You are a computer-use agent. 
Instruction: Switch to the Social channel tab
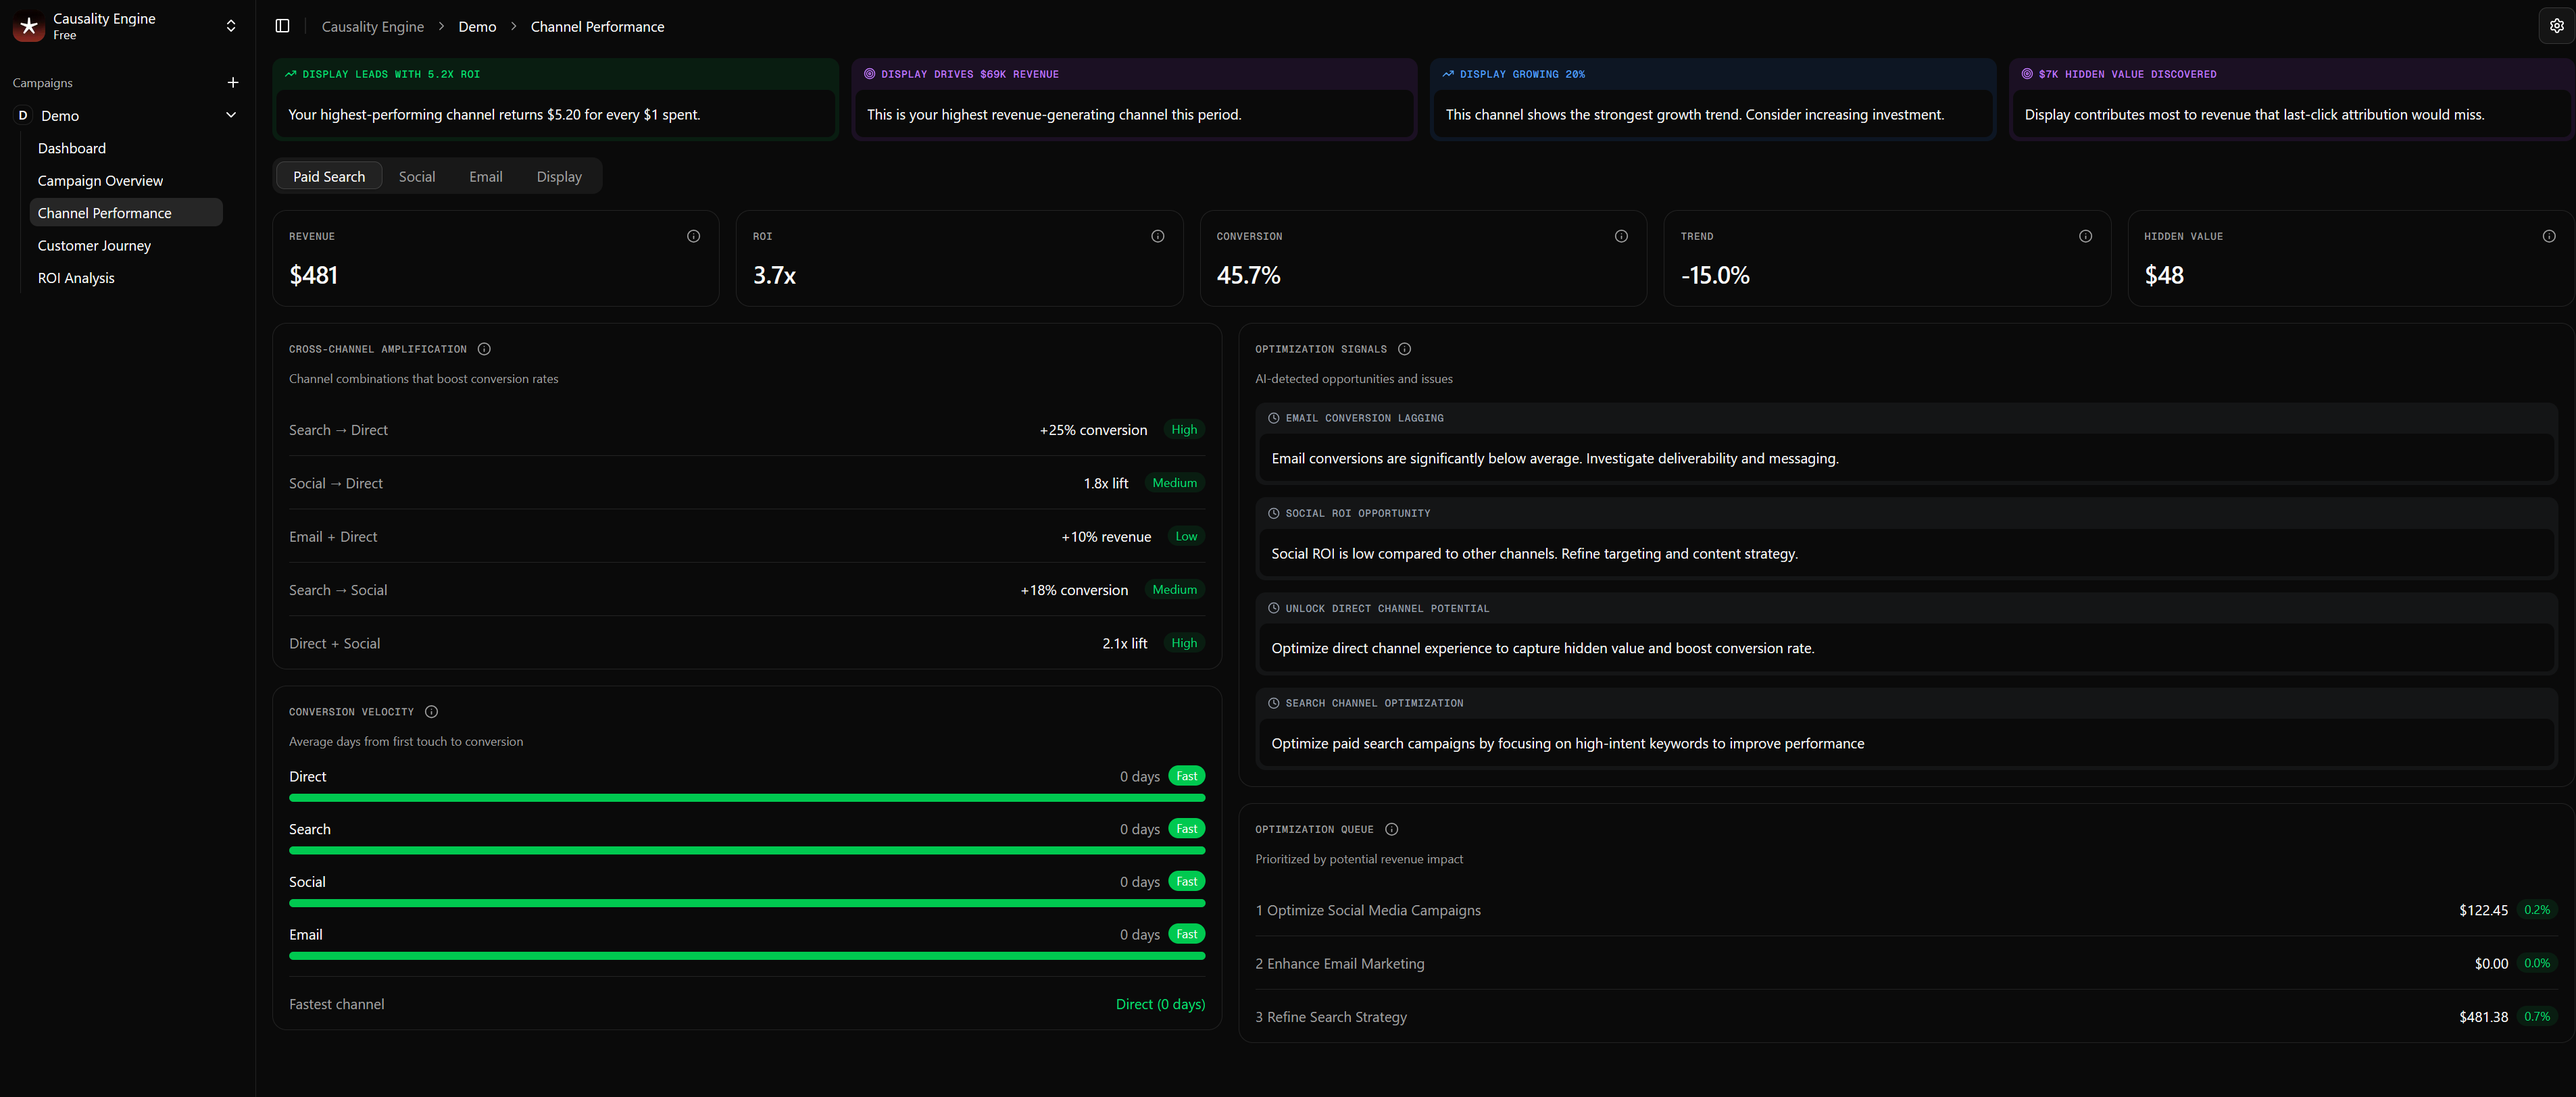416,177
